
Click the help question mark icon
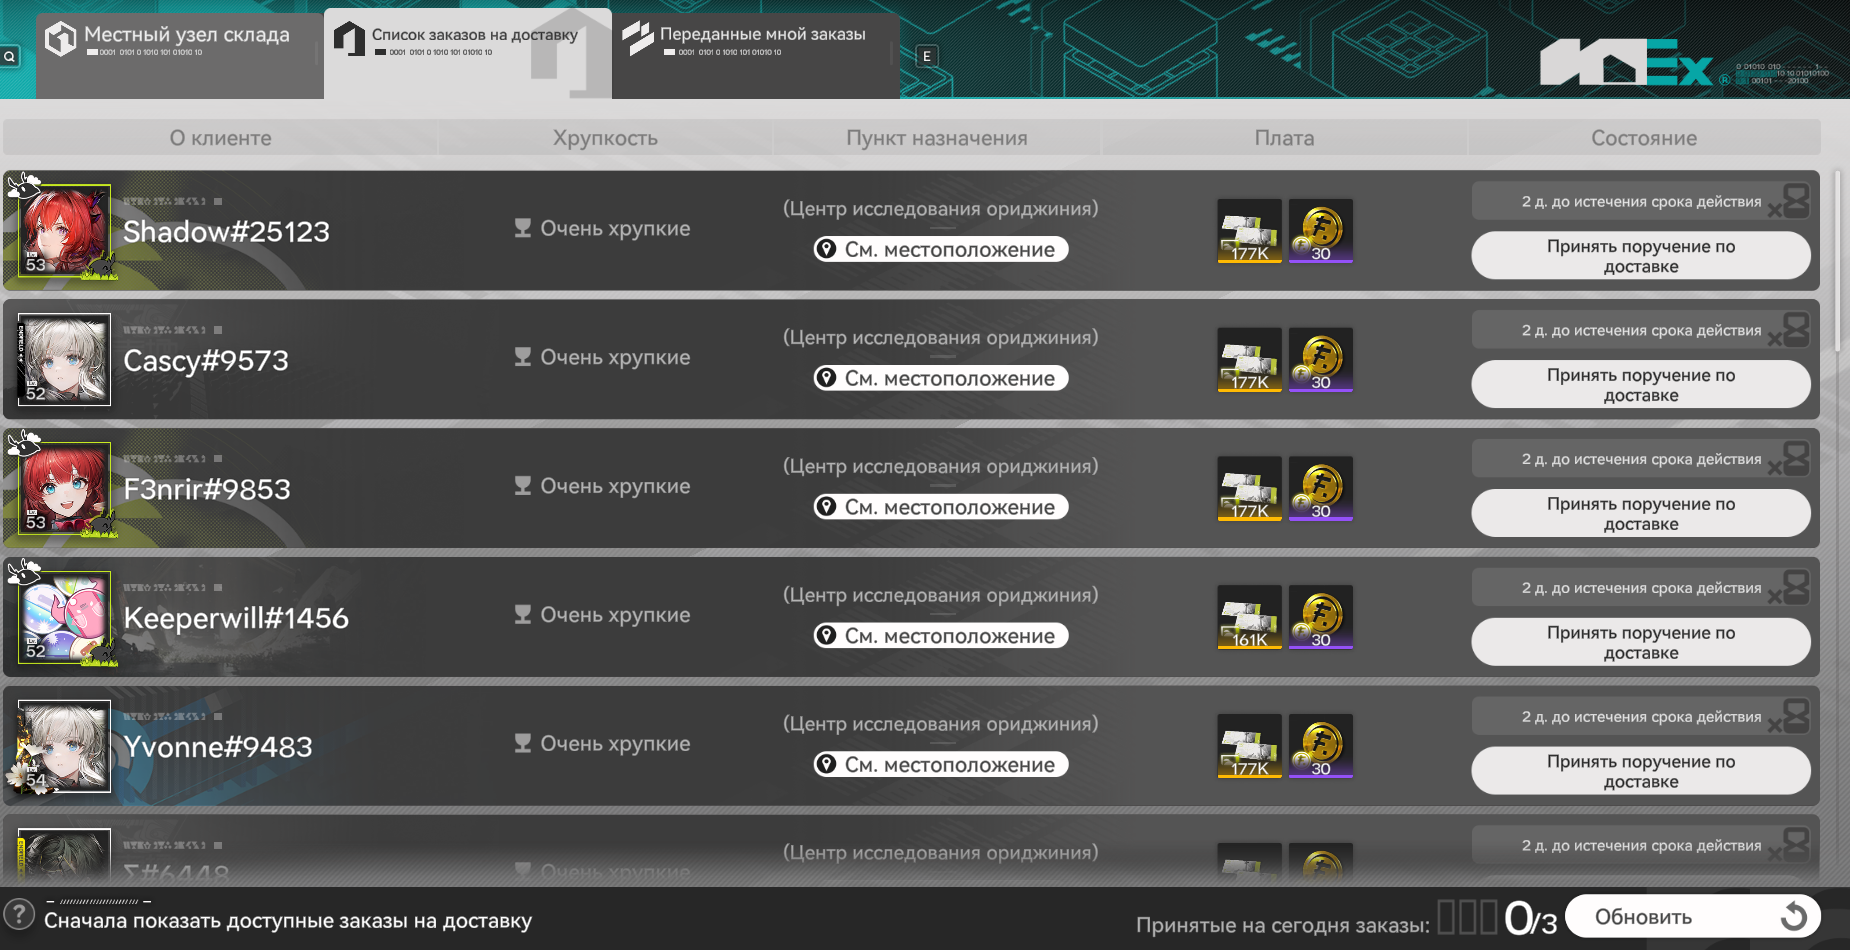pos(18,914)
